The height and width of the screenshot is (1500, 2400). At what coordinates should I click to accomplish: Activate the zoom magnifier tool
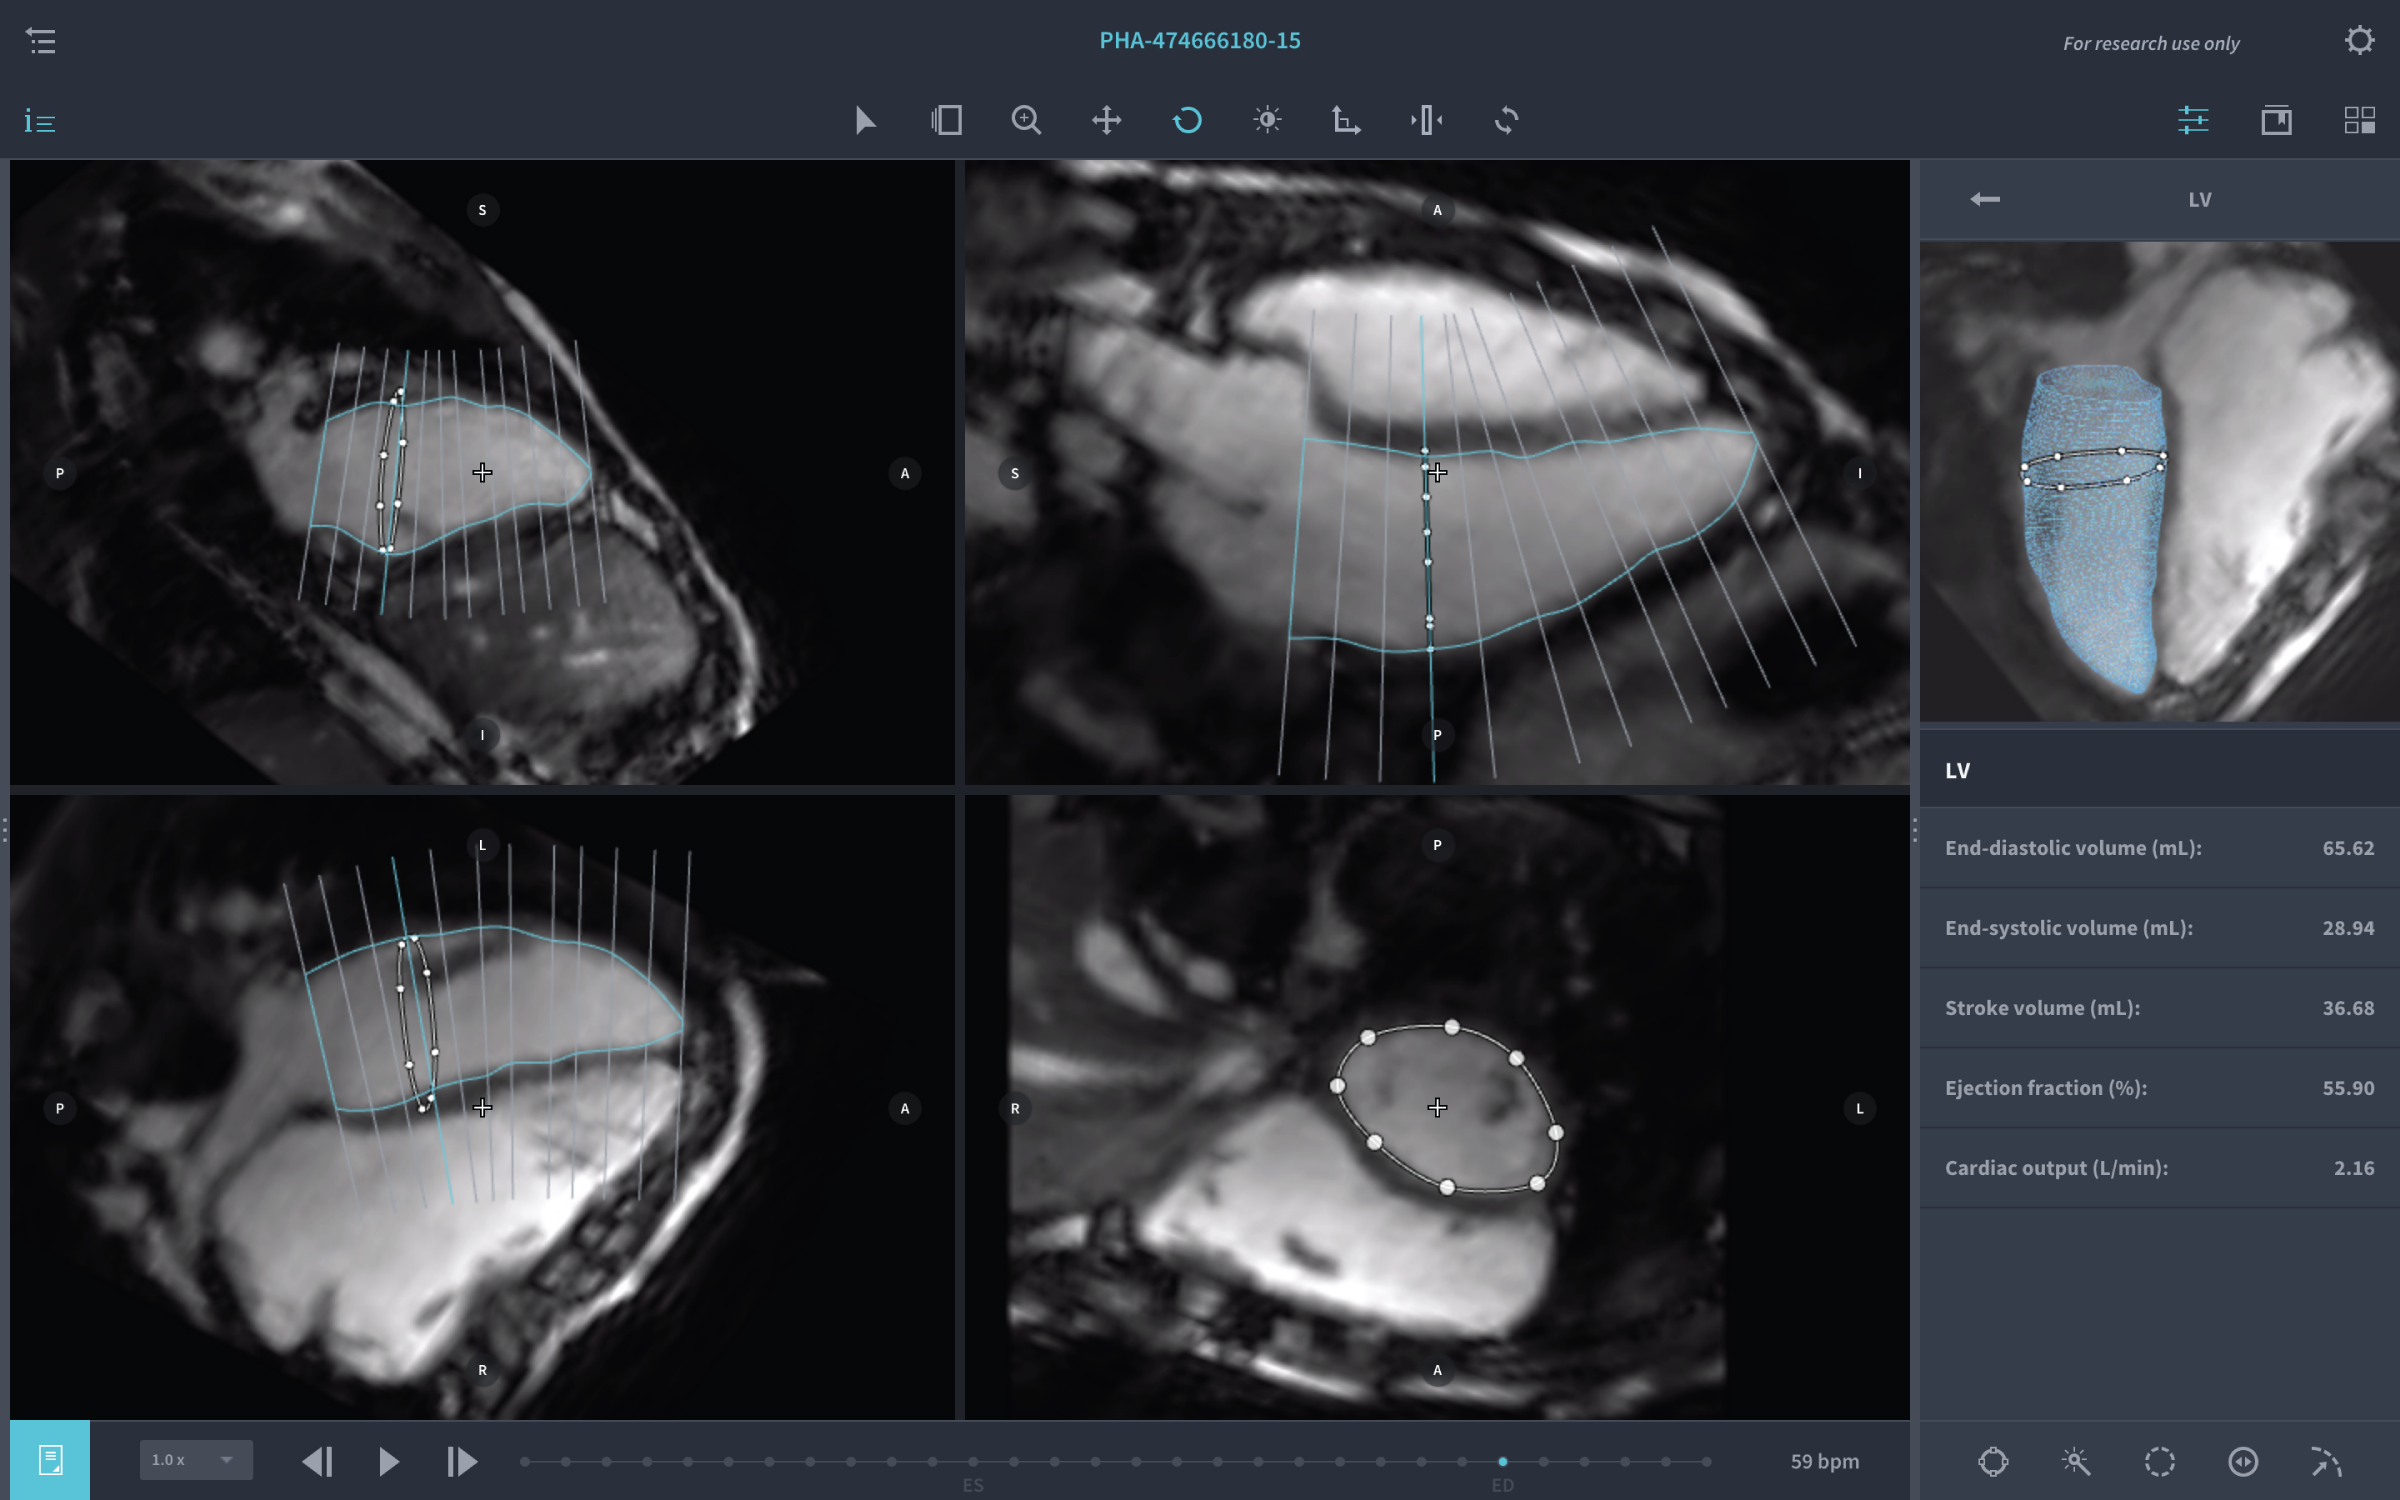(1026, 121)
